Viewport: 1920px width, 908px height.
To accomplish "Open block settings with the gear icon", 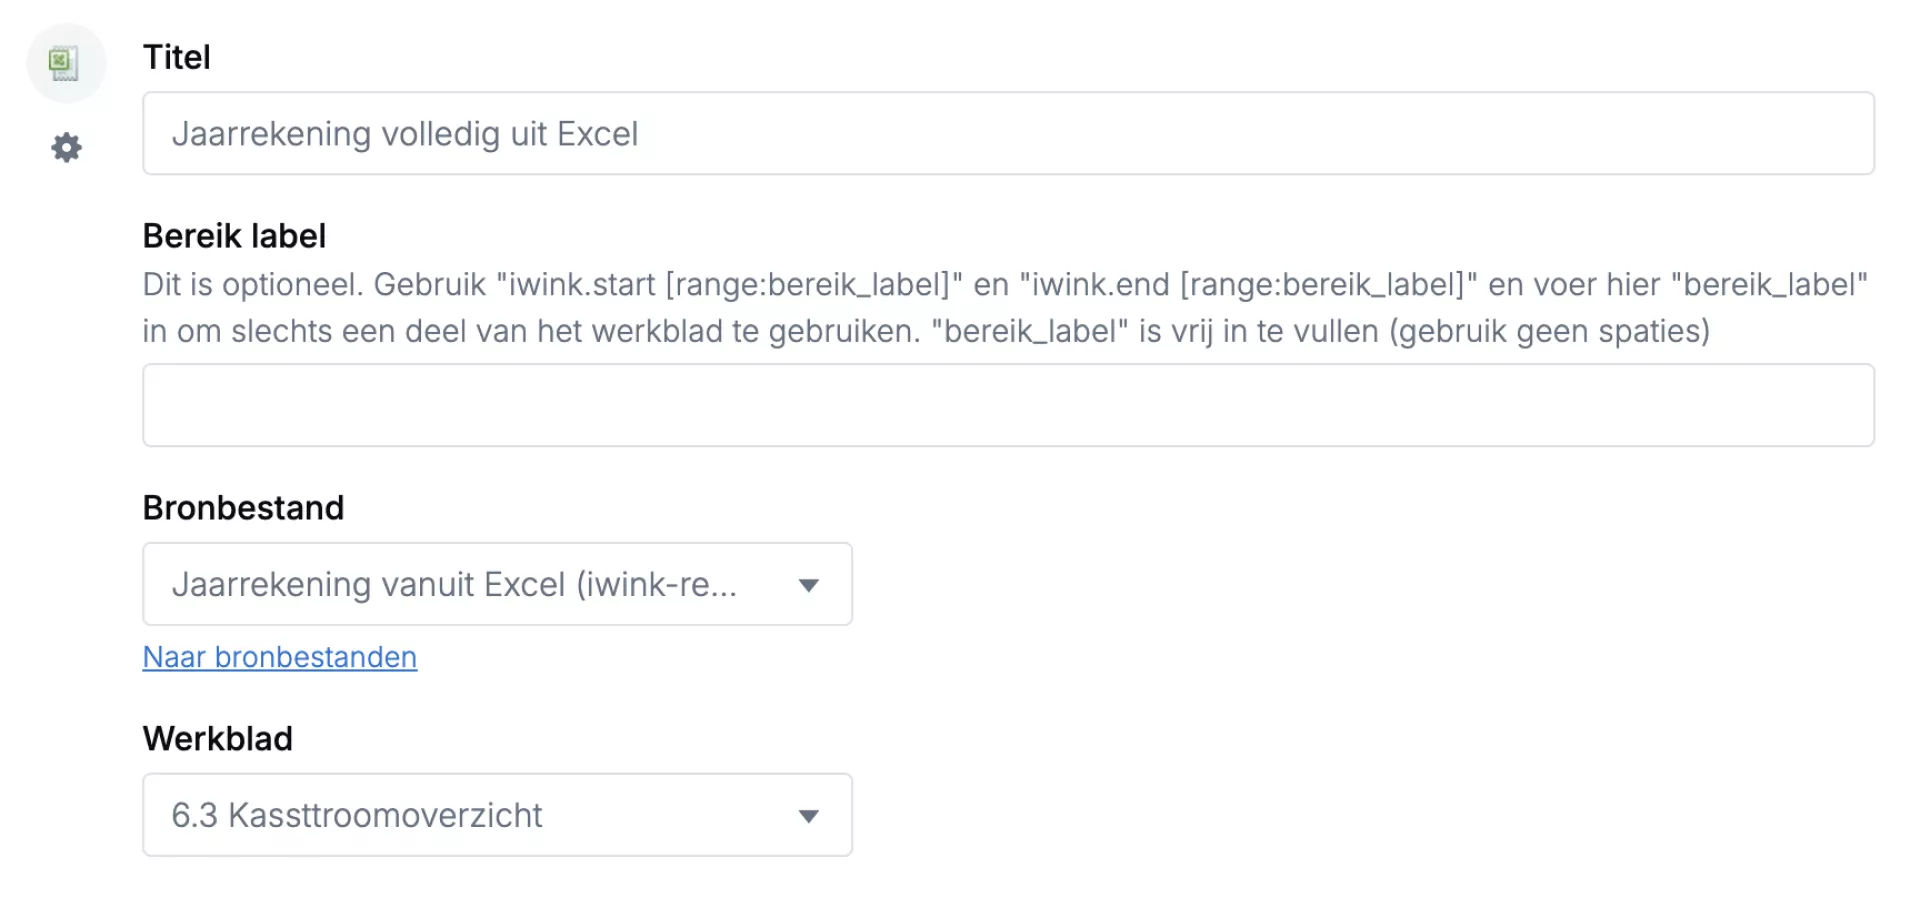I will (x=66, y=148).
